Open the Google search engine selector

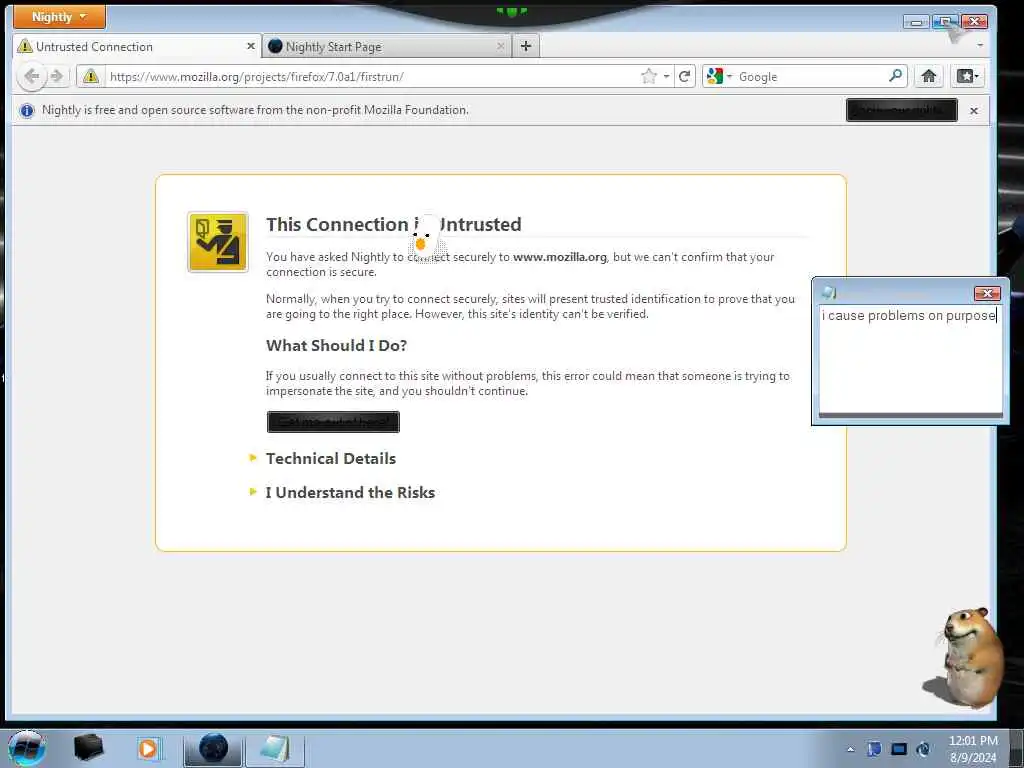[719, 76]
